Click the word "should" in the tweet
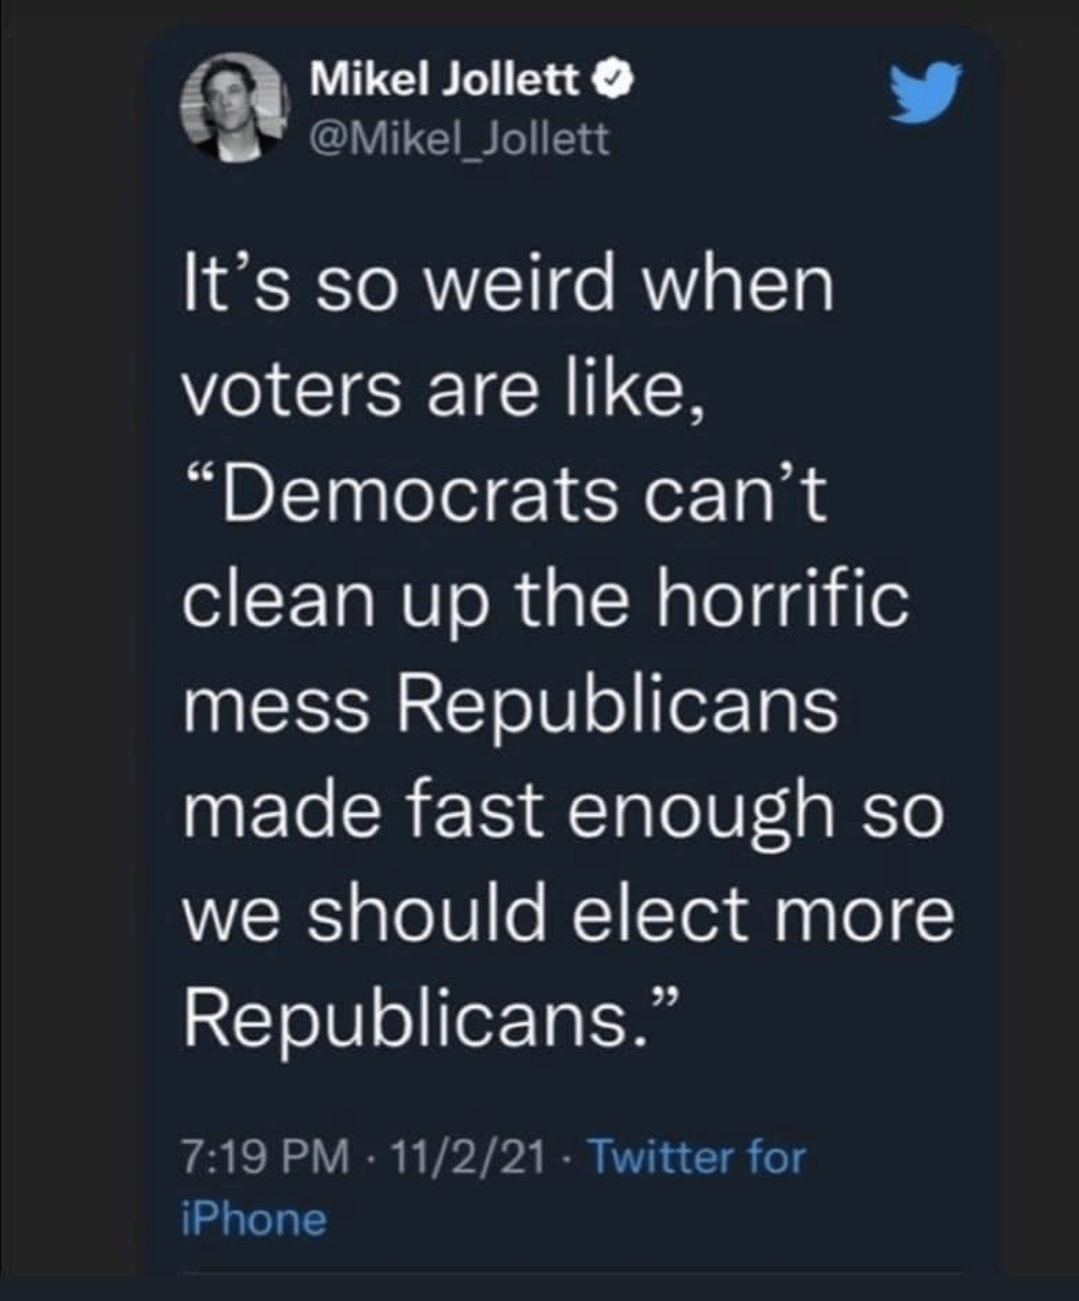 pos(428,914)
